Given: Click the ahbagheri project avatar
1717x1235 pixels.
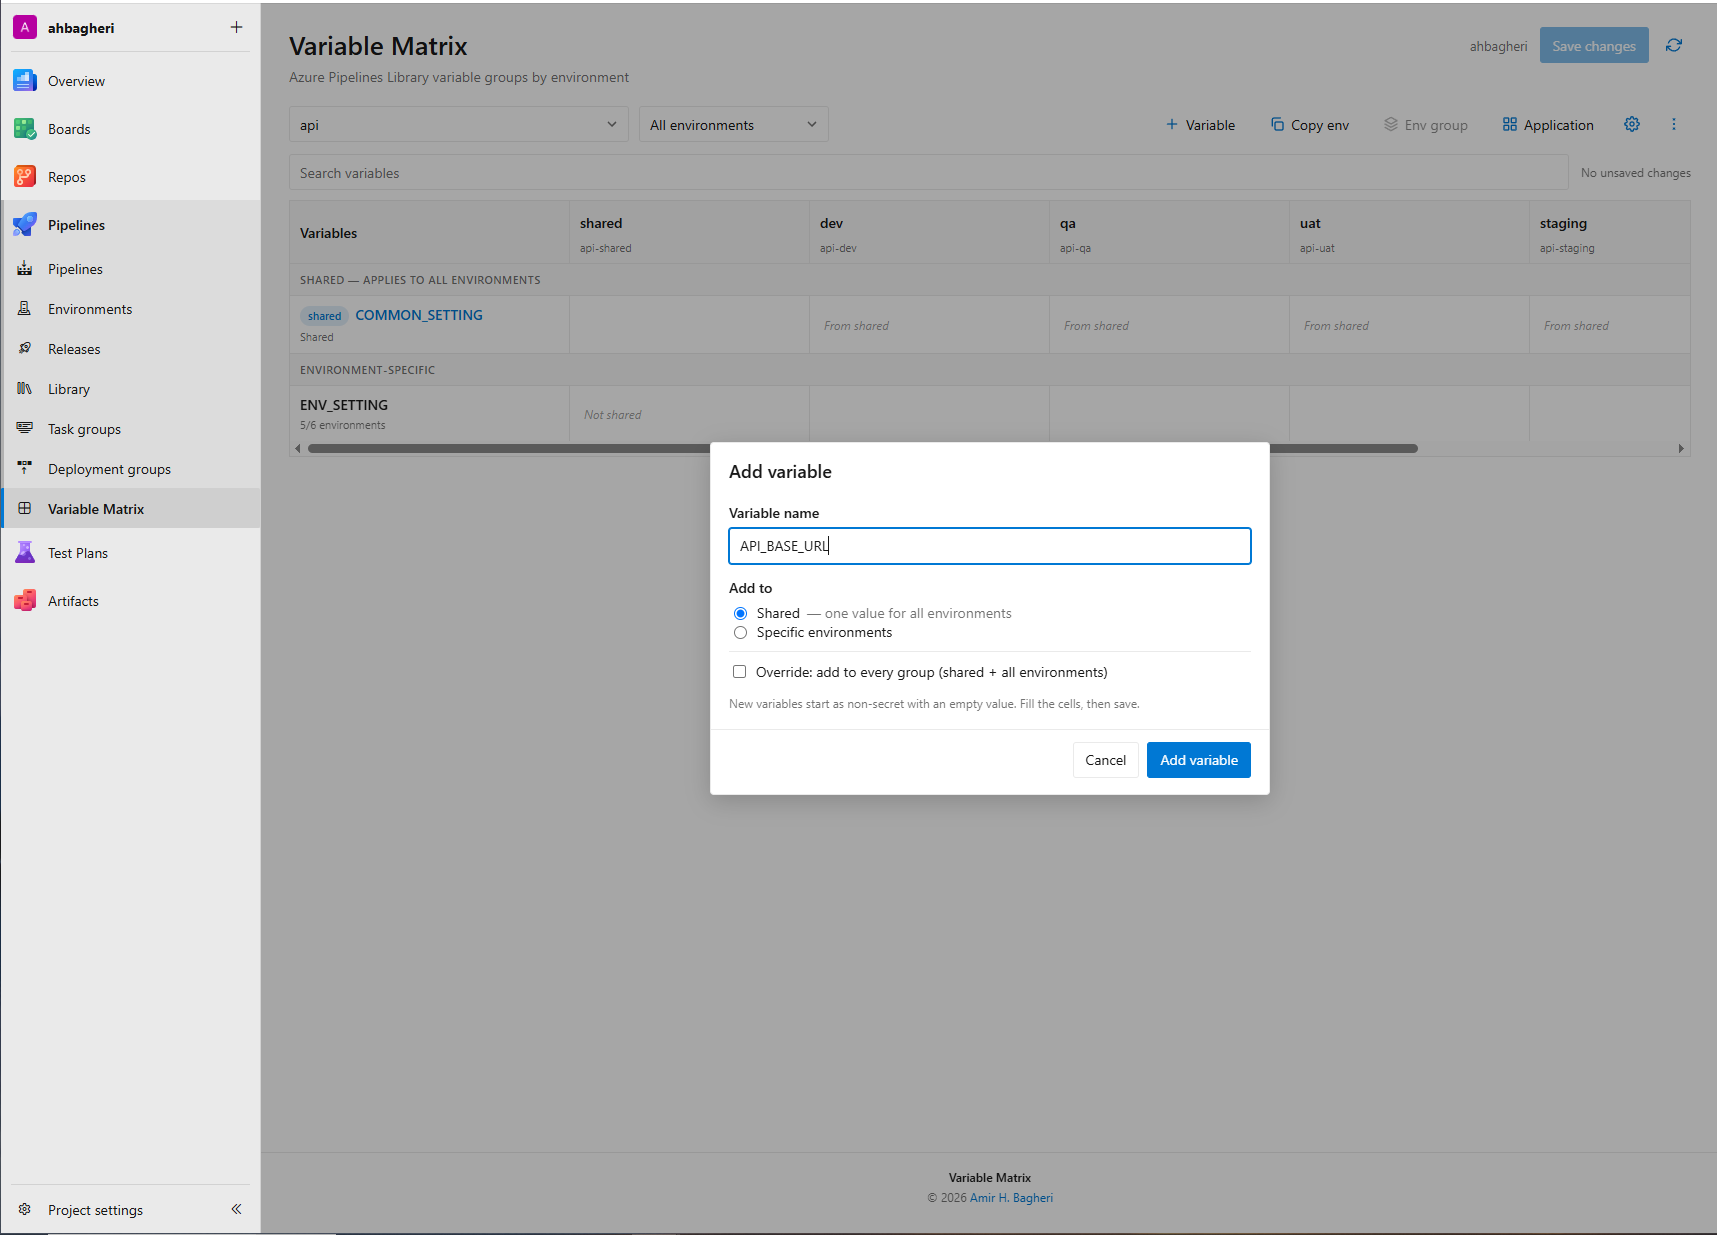Looking at the screenshot, I should tap(25, 27).
